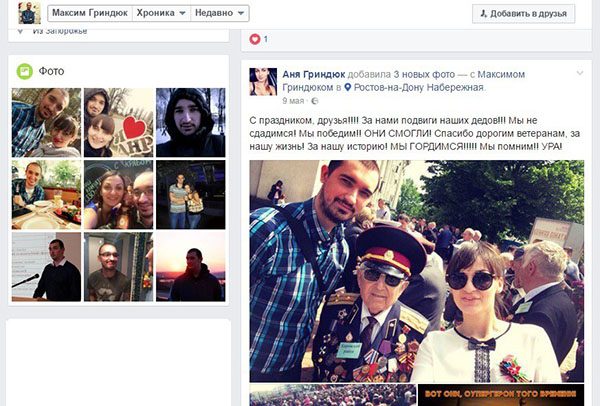Open the photo thumbnail with red heart
Screen dimensions: 600x406
click(x=119, y=123)
